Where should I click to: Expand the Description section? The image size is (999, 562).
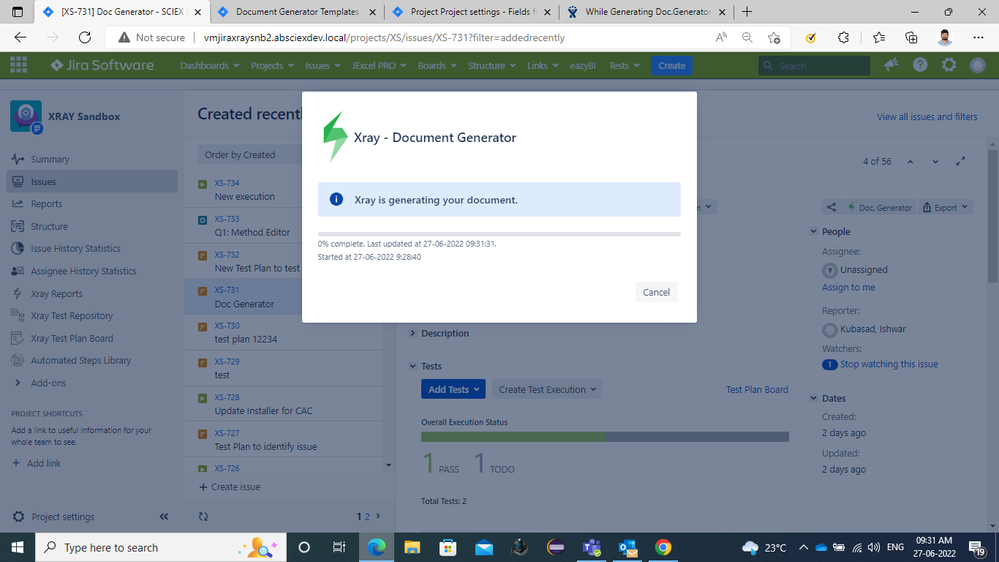(x=413, y=333)
